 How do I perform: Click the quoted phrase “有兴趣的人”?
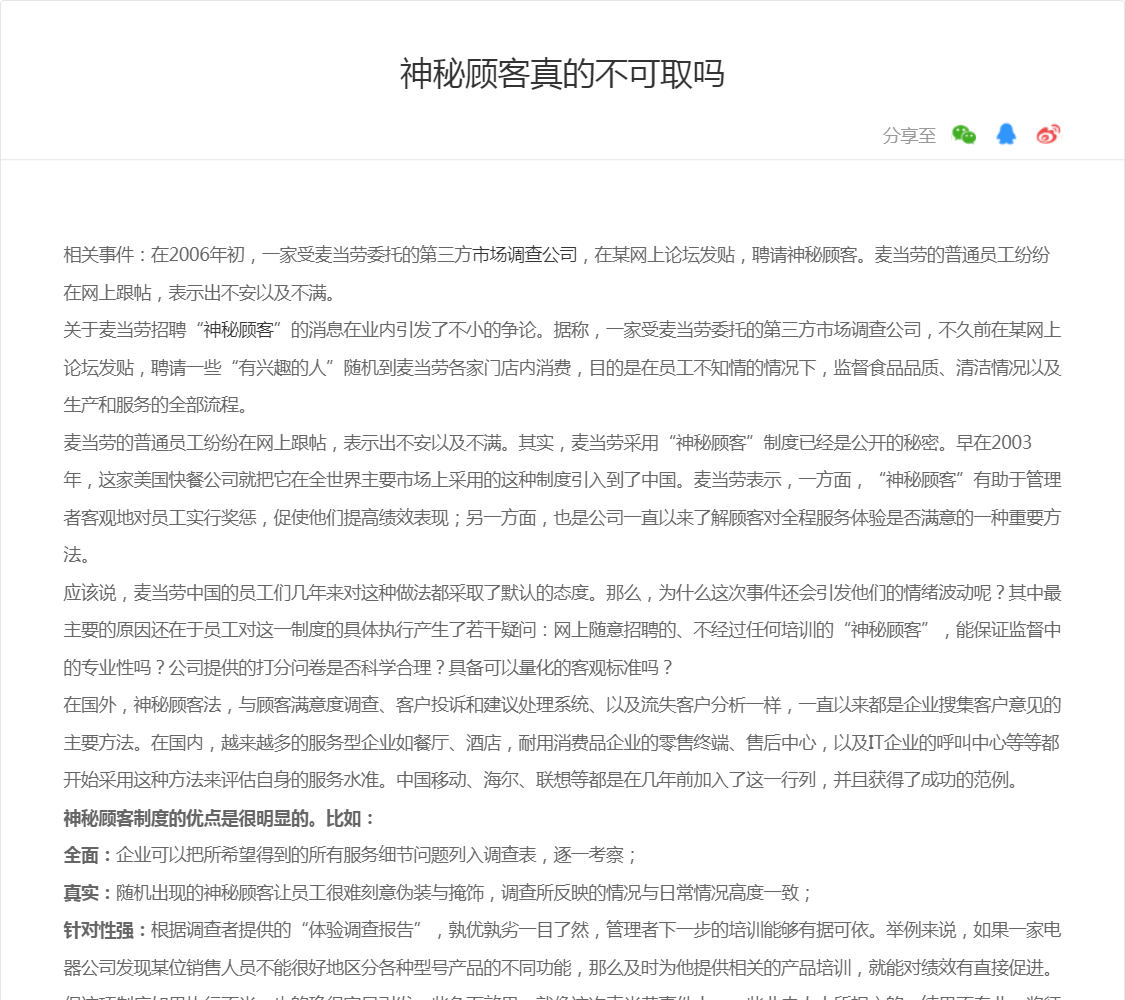click(282, 368)
